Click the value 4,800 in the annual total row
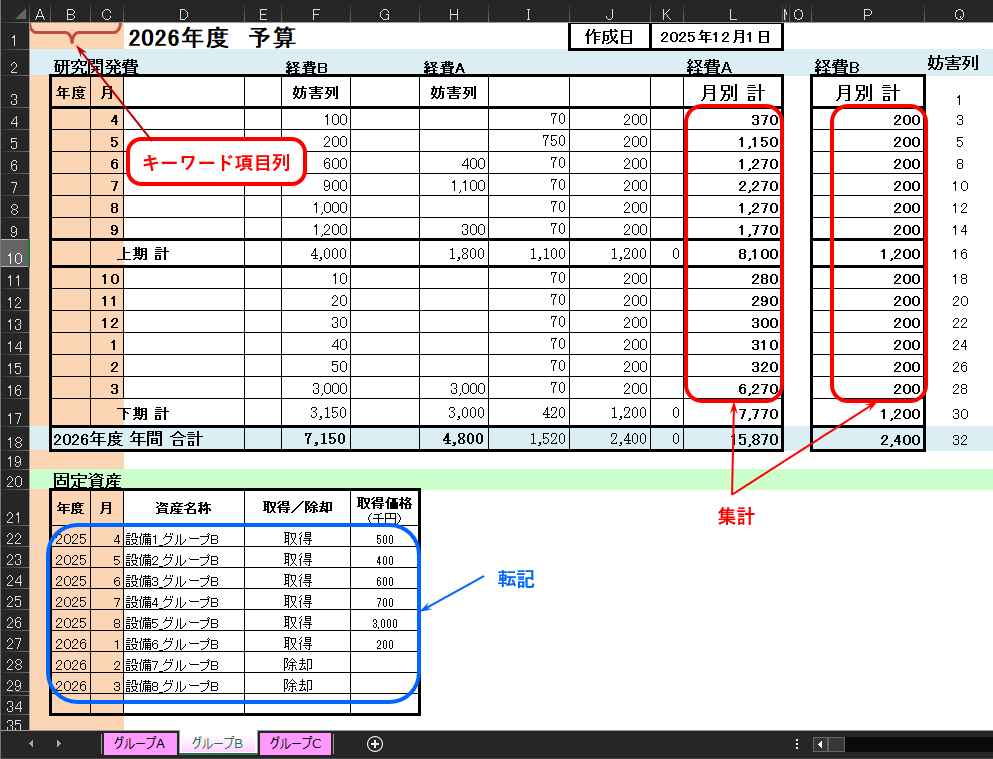Screen dimensions: 993x759 pos(453,439)
